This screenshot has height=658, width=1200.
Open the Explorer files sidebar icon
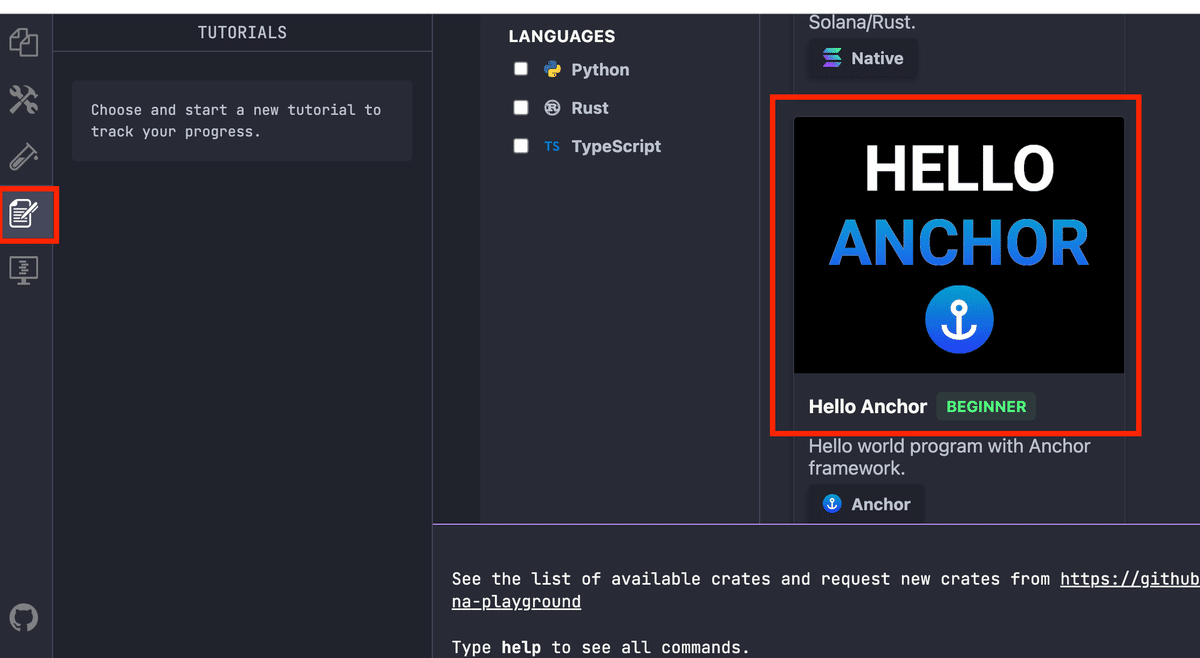pos(24,42)
